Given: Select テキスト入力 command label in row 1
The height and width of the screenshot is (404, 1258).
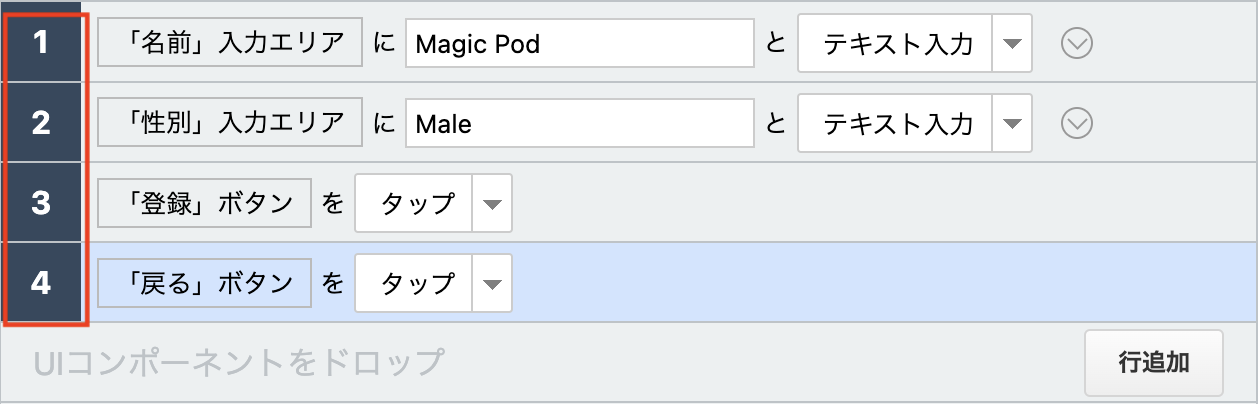Looking at the screenshot, I should coord(896,43).
